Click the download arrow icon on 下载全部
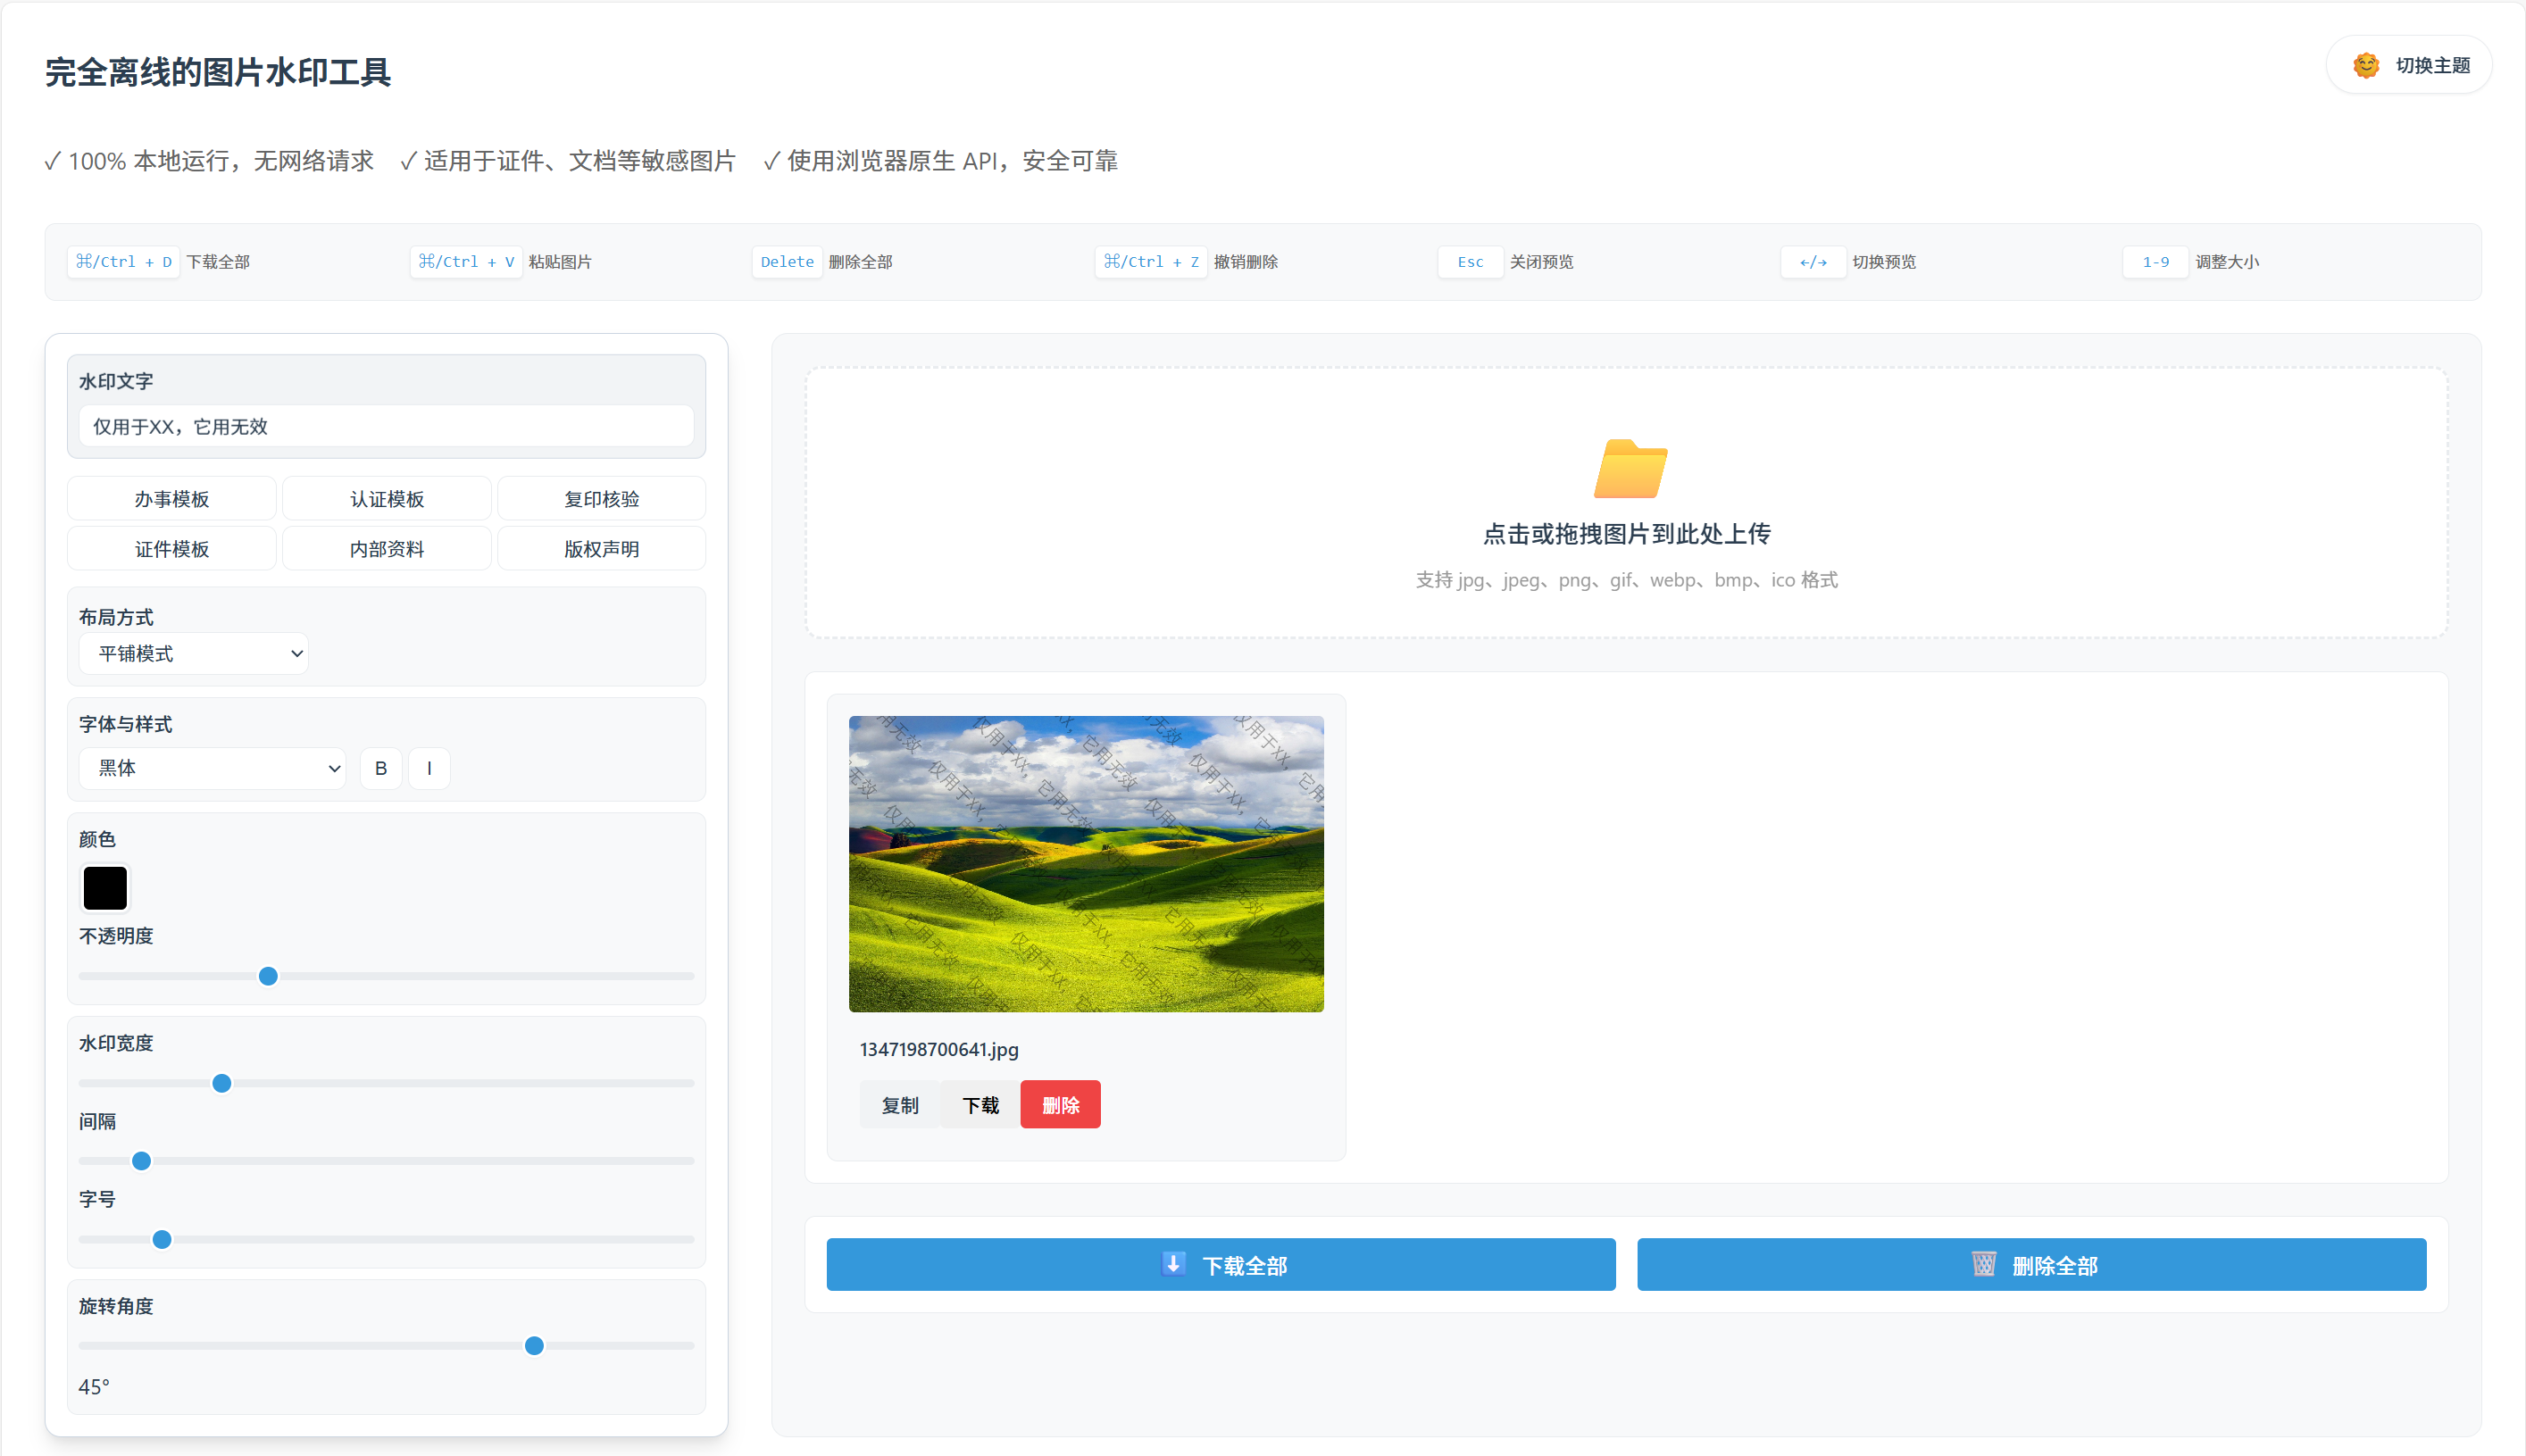 coord(1173,1264)
